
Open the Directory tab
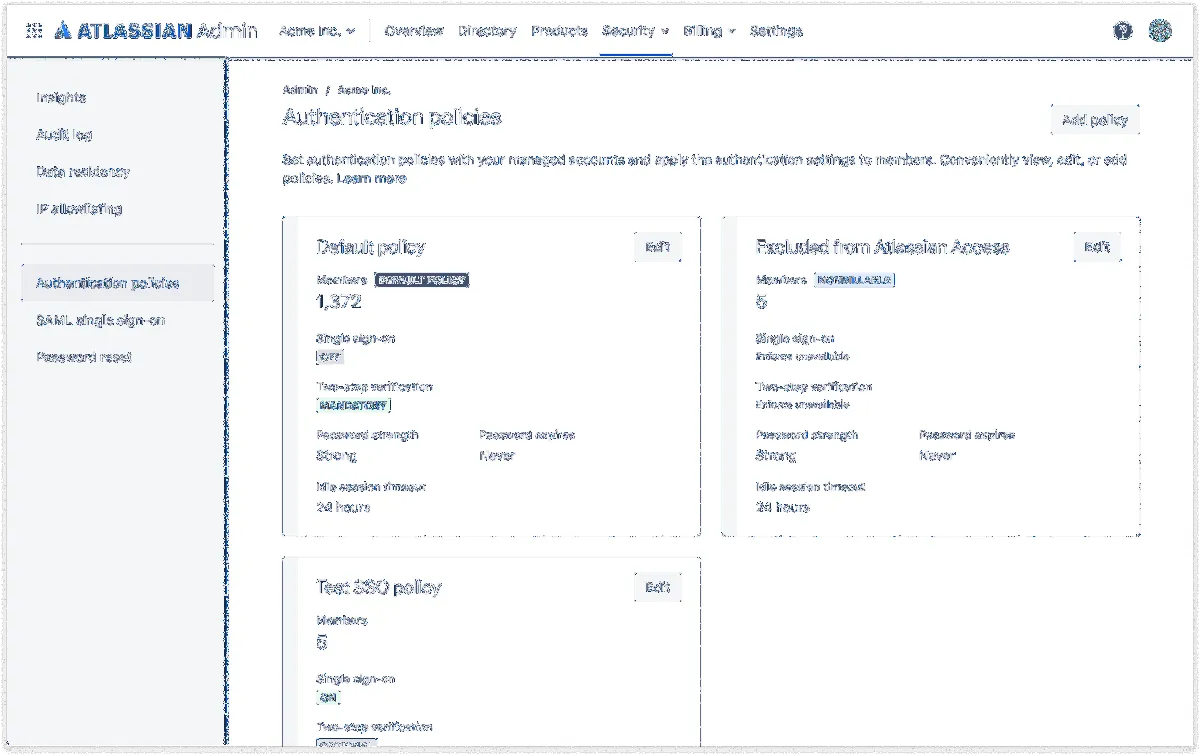(488, 31)
